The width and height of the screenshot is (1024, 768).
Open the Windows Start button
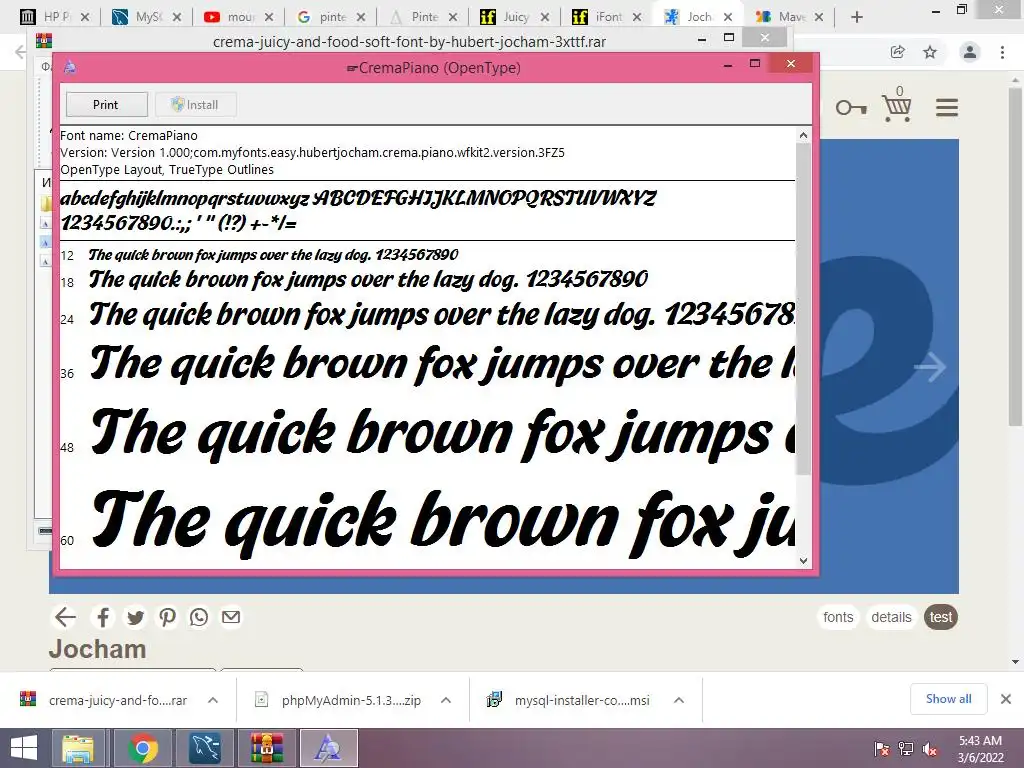click(24, 748)
